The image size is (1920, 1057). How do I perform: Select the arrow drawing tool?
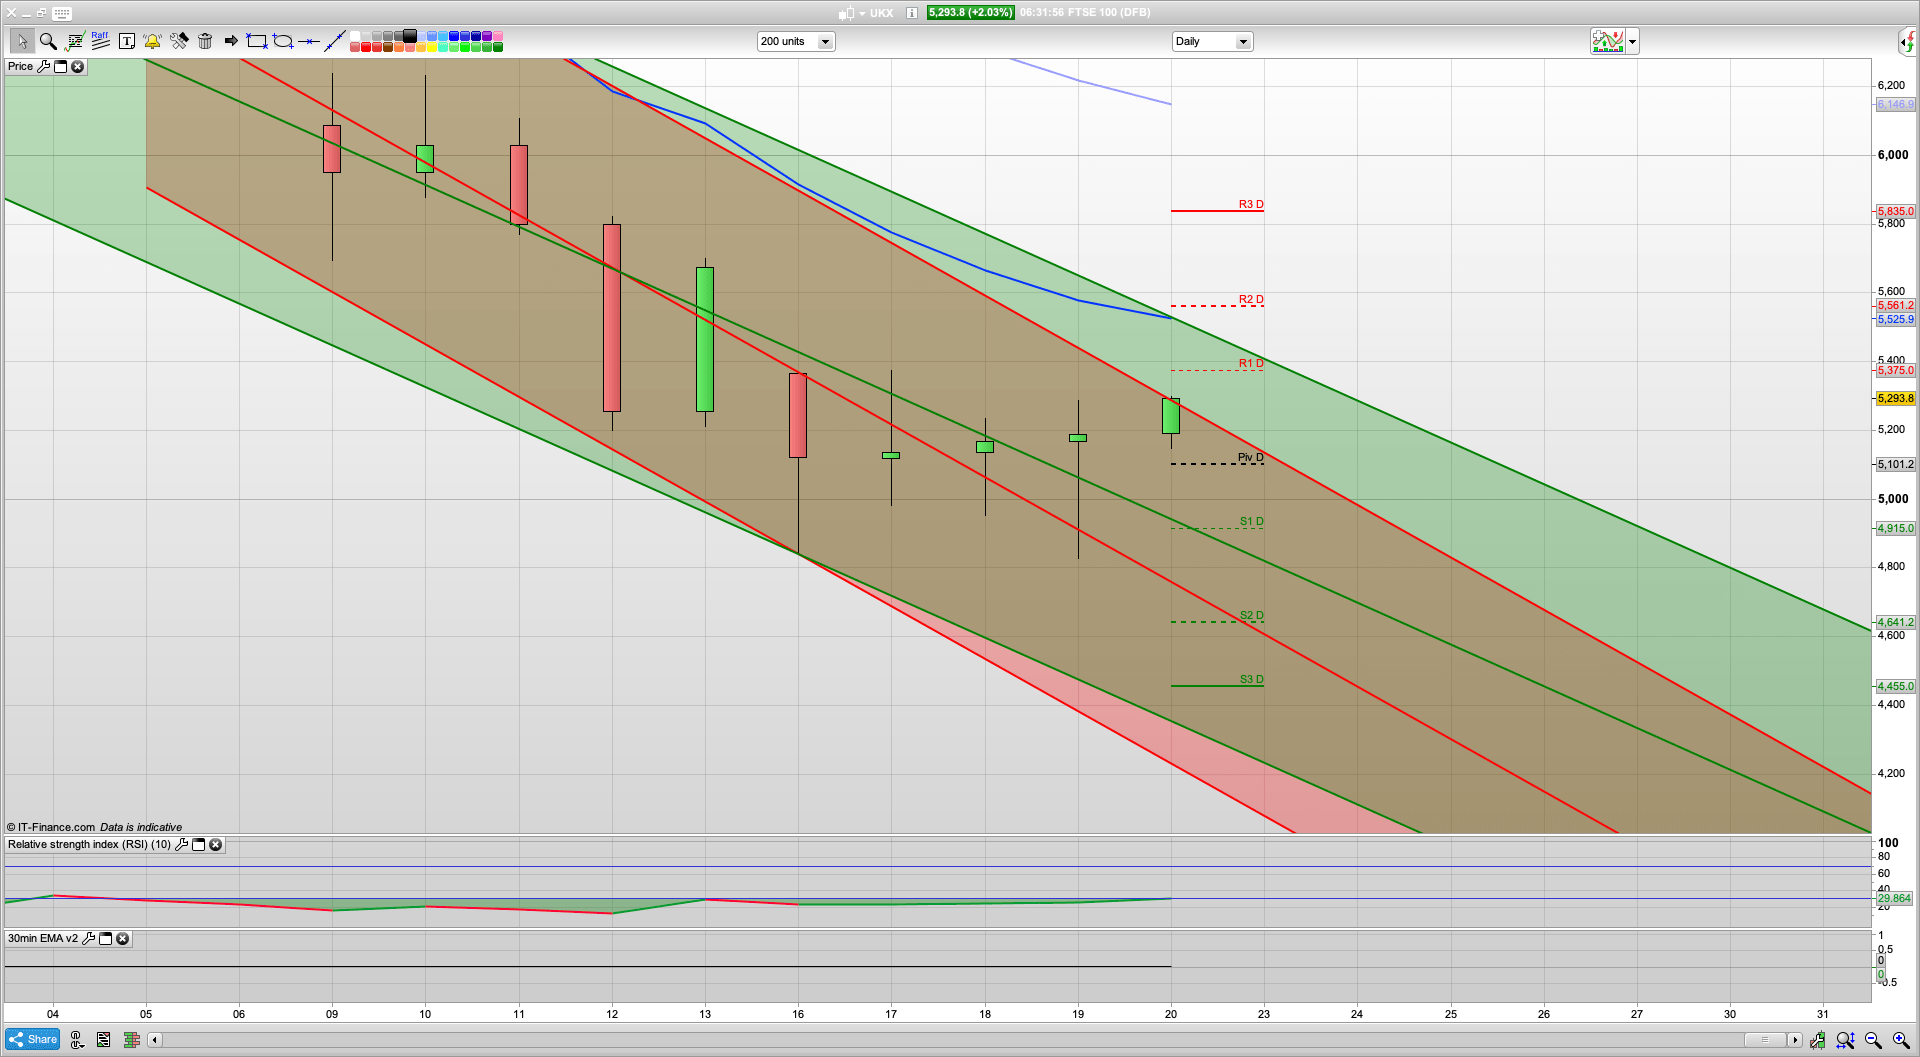(231, 41)
